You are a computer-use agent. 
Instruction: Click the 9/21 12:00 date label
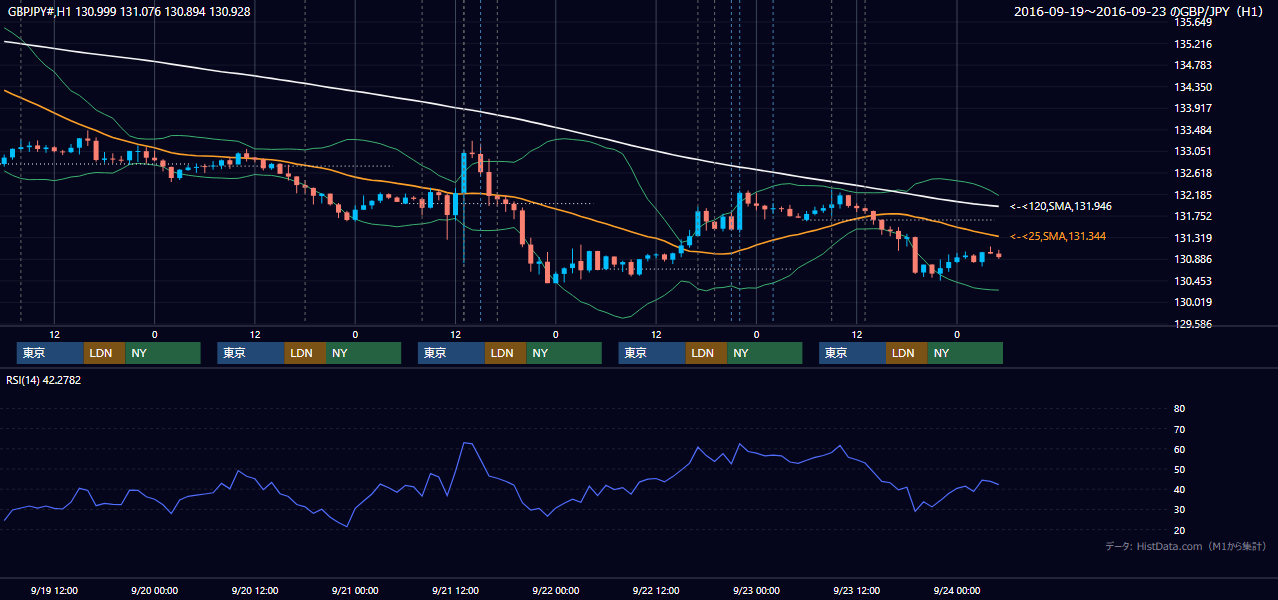455,591
